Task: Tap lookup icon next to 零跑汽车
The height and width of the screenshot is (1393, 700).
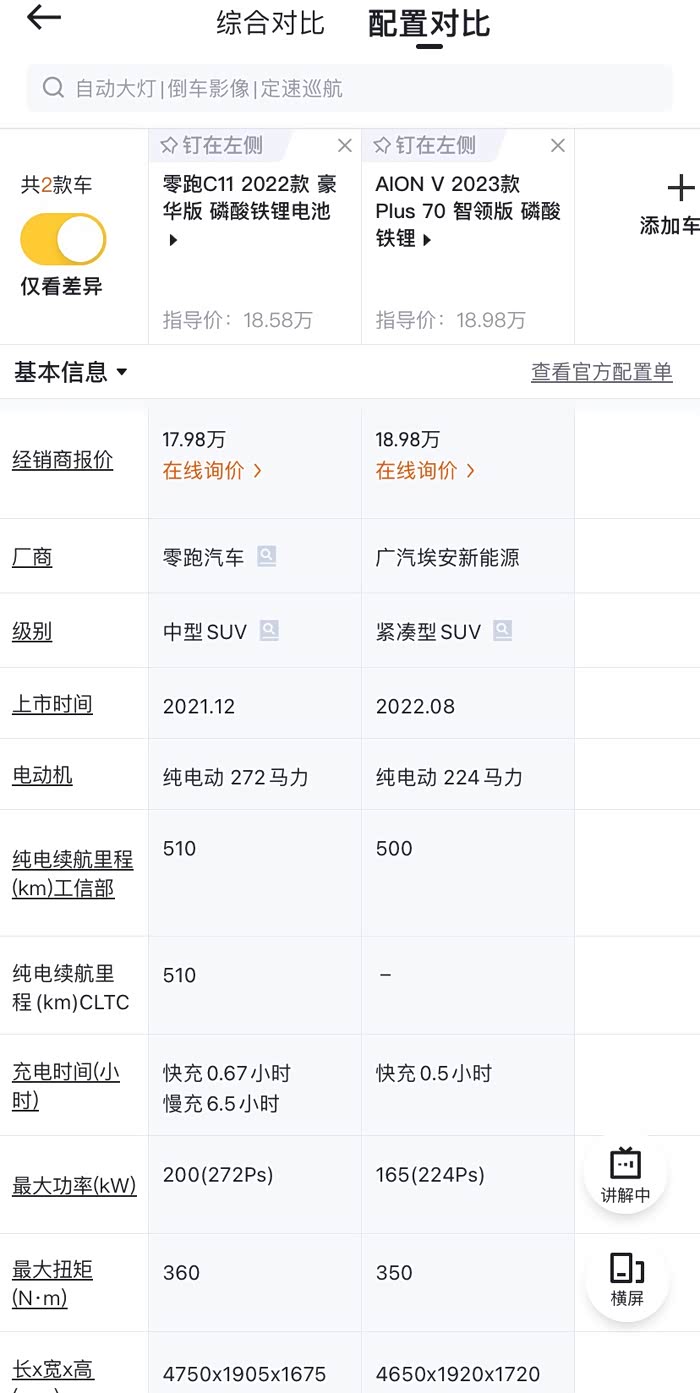Action: tap(266, 556)
